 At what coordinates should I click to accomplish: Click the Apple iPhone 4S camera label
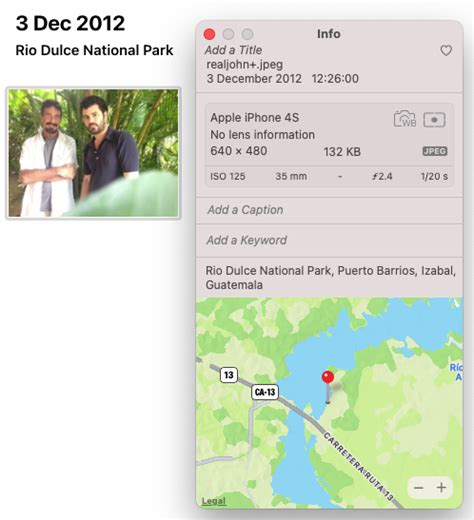tap(255, 118)
